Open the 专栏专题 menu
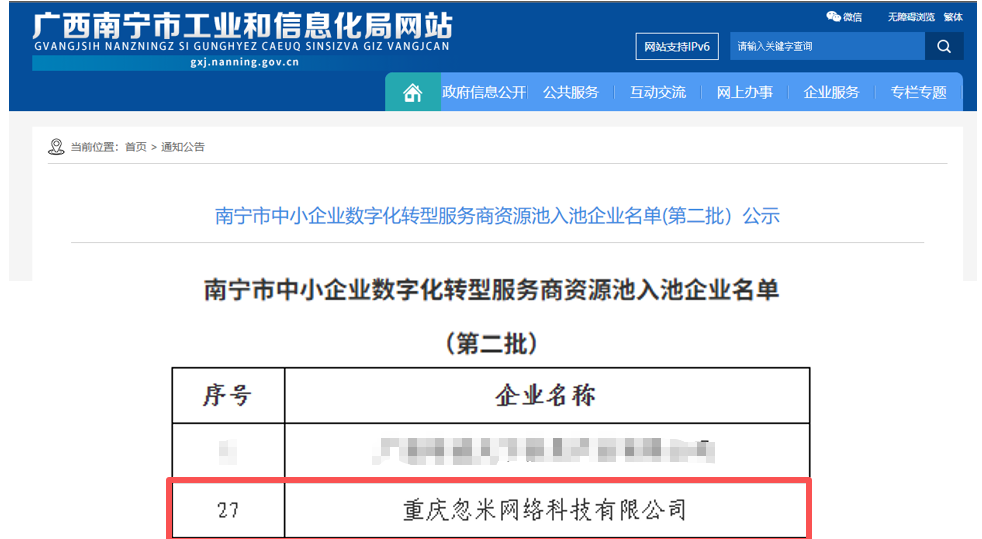This screenshot has width=982, height=539. click(x=918, y=93)
